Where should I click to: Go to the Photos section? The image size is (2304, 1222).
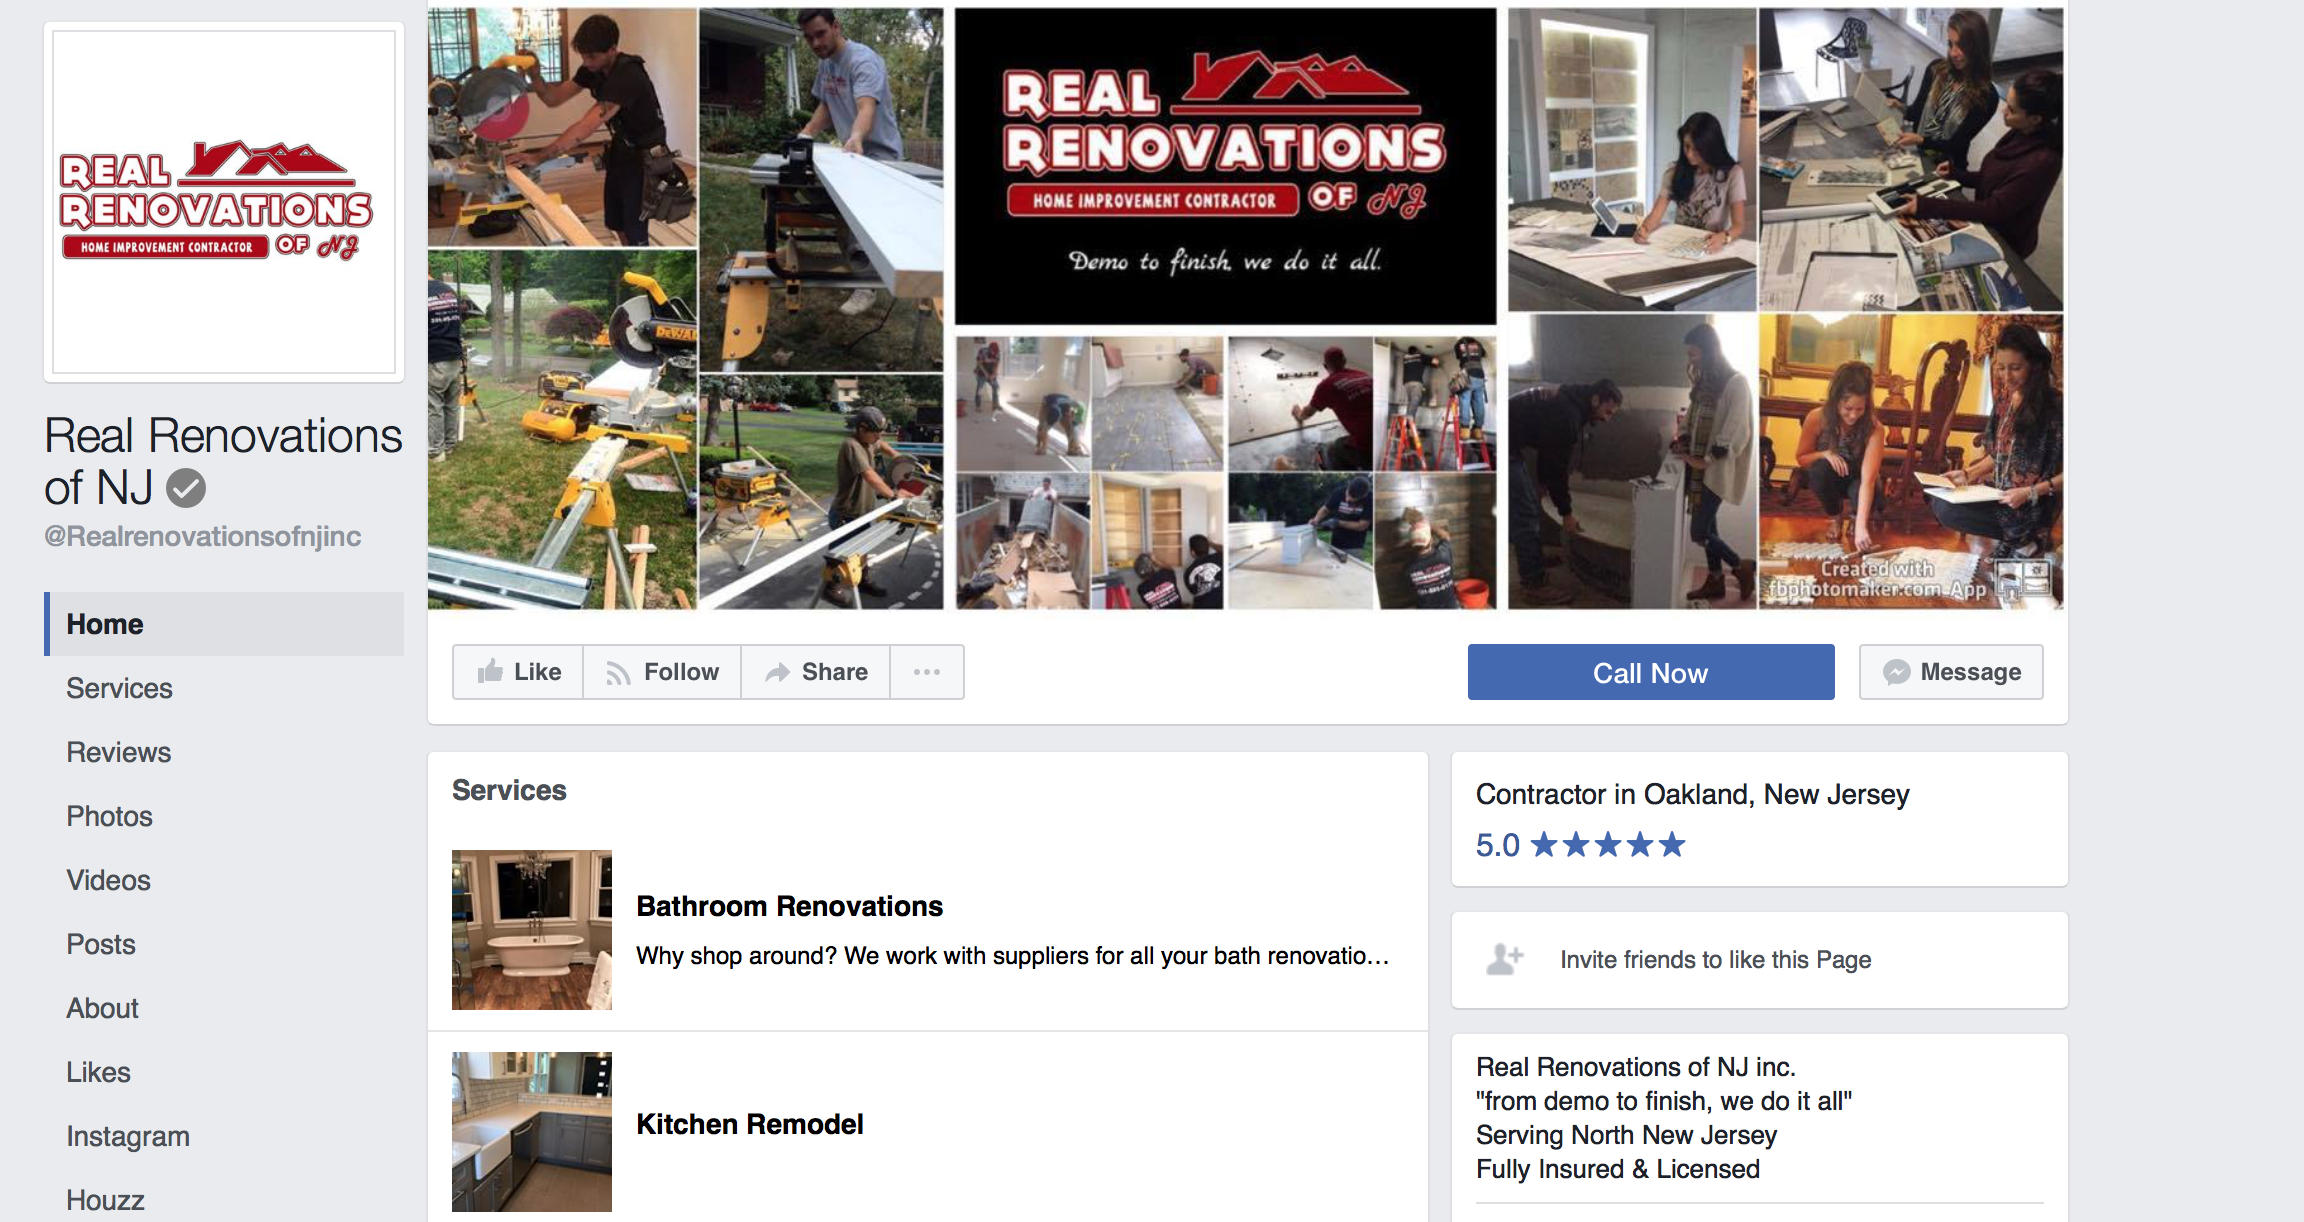point(109,816)
